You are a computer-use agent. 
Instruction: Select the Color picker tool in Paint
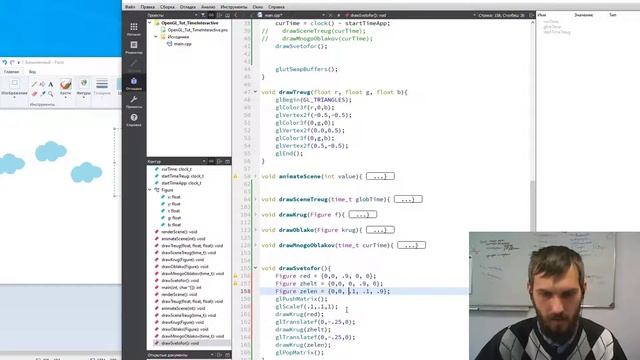coord(42,94)
